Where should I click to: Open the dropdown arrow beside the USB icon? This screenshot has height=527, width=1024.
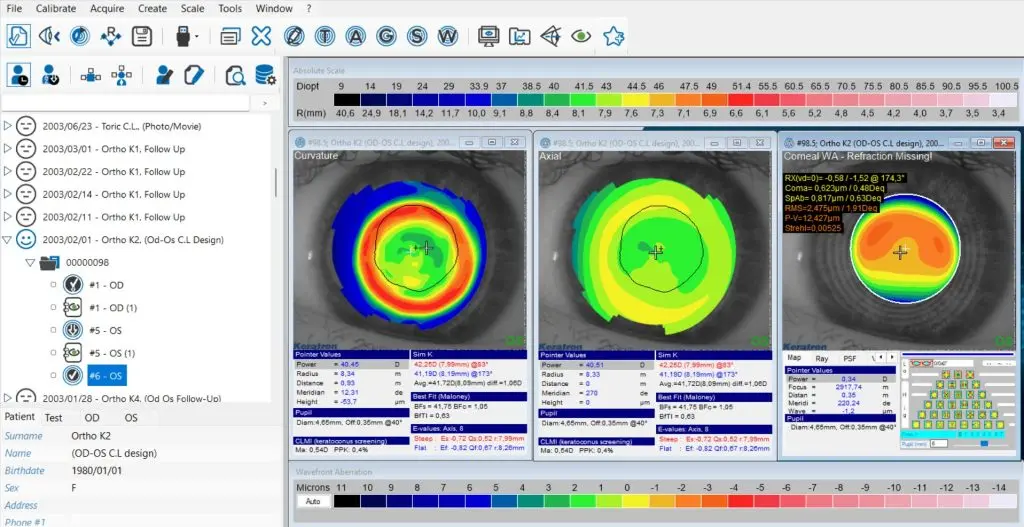pos(197,37)
